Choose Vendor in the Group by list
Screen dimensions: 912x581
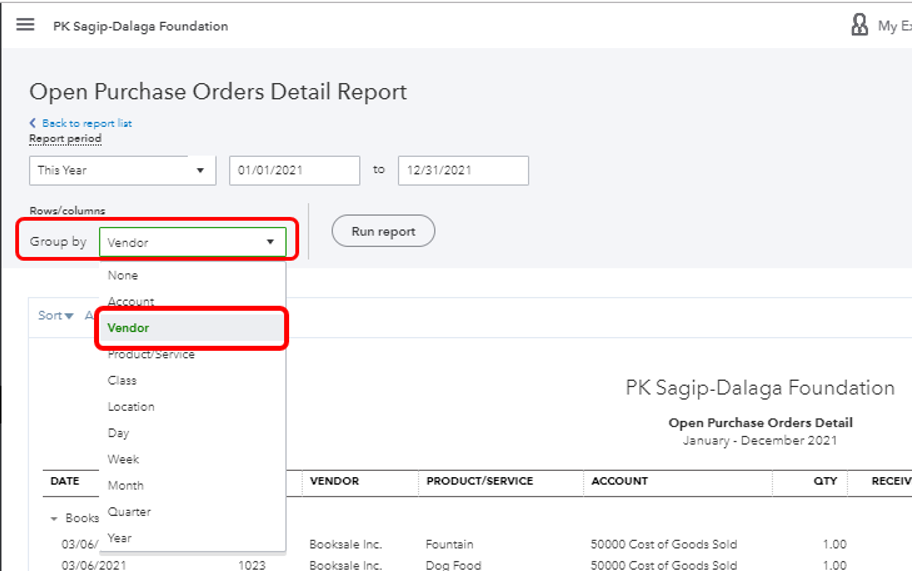pos(193,328)
